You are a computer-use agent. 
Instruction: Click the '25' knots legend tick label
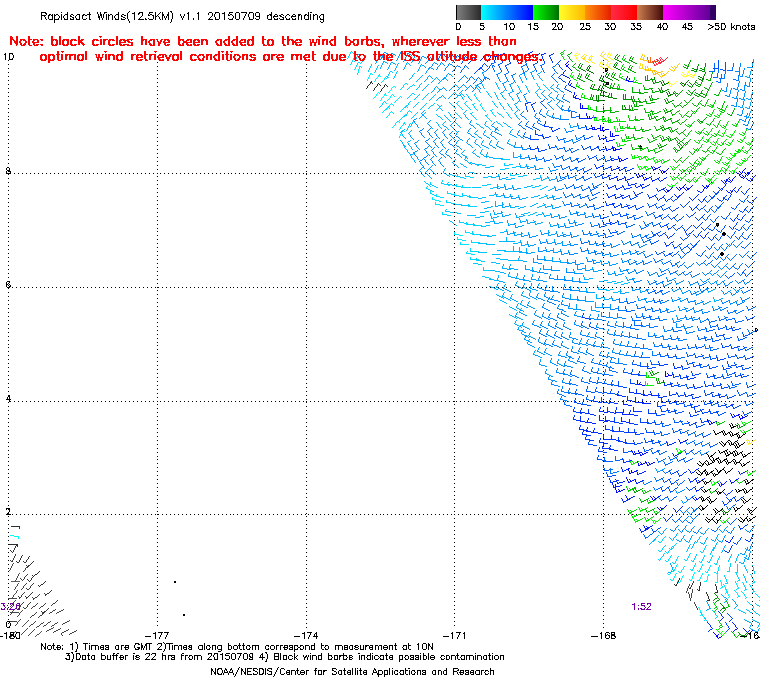(x=585, y=27)
